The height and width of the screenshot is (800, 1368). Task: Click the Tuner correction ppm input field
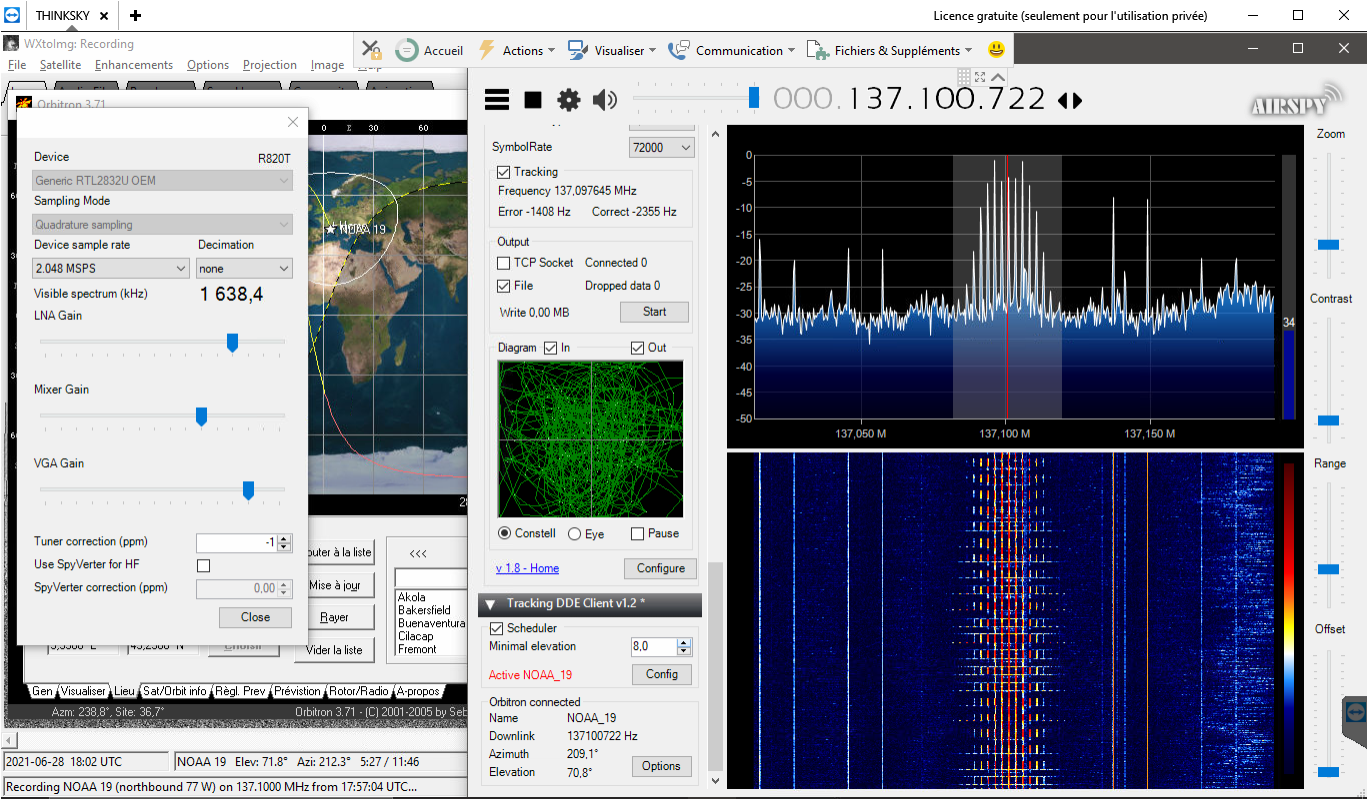click(236, 543)
